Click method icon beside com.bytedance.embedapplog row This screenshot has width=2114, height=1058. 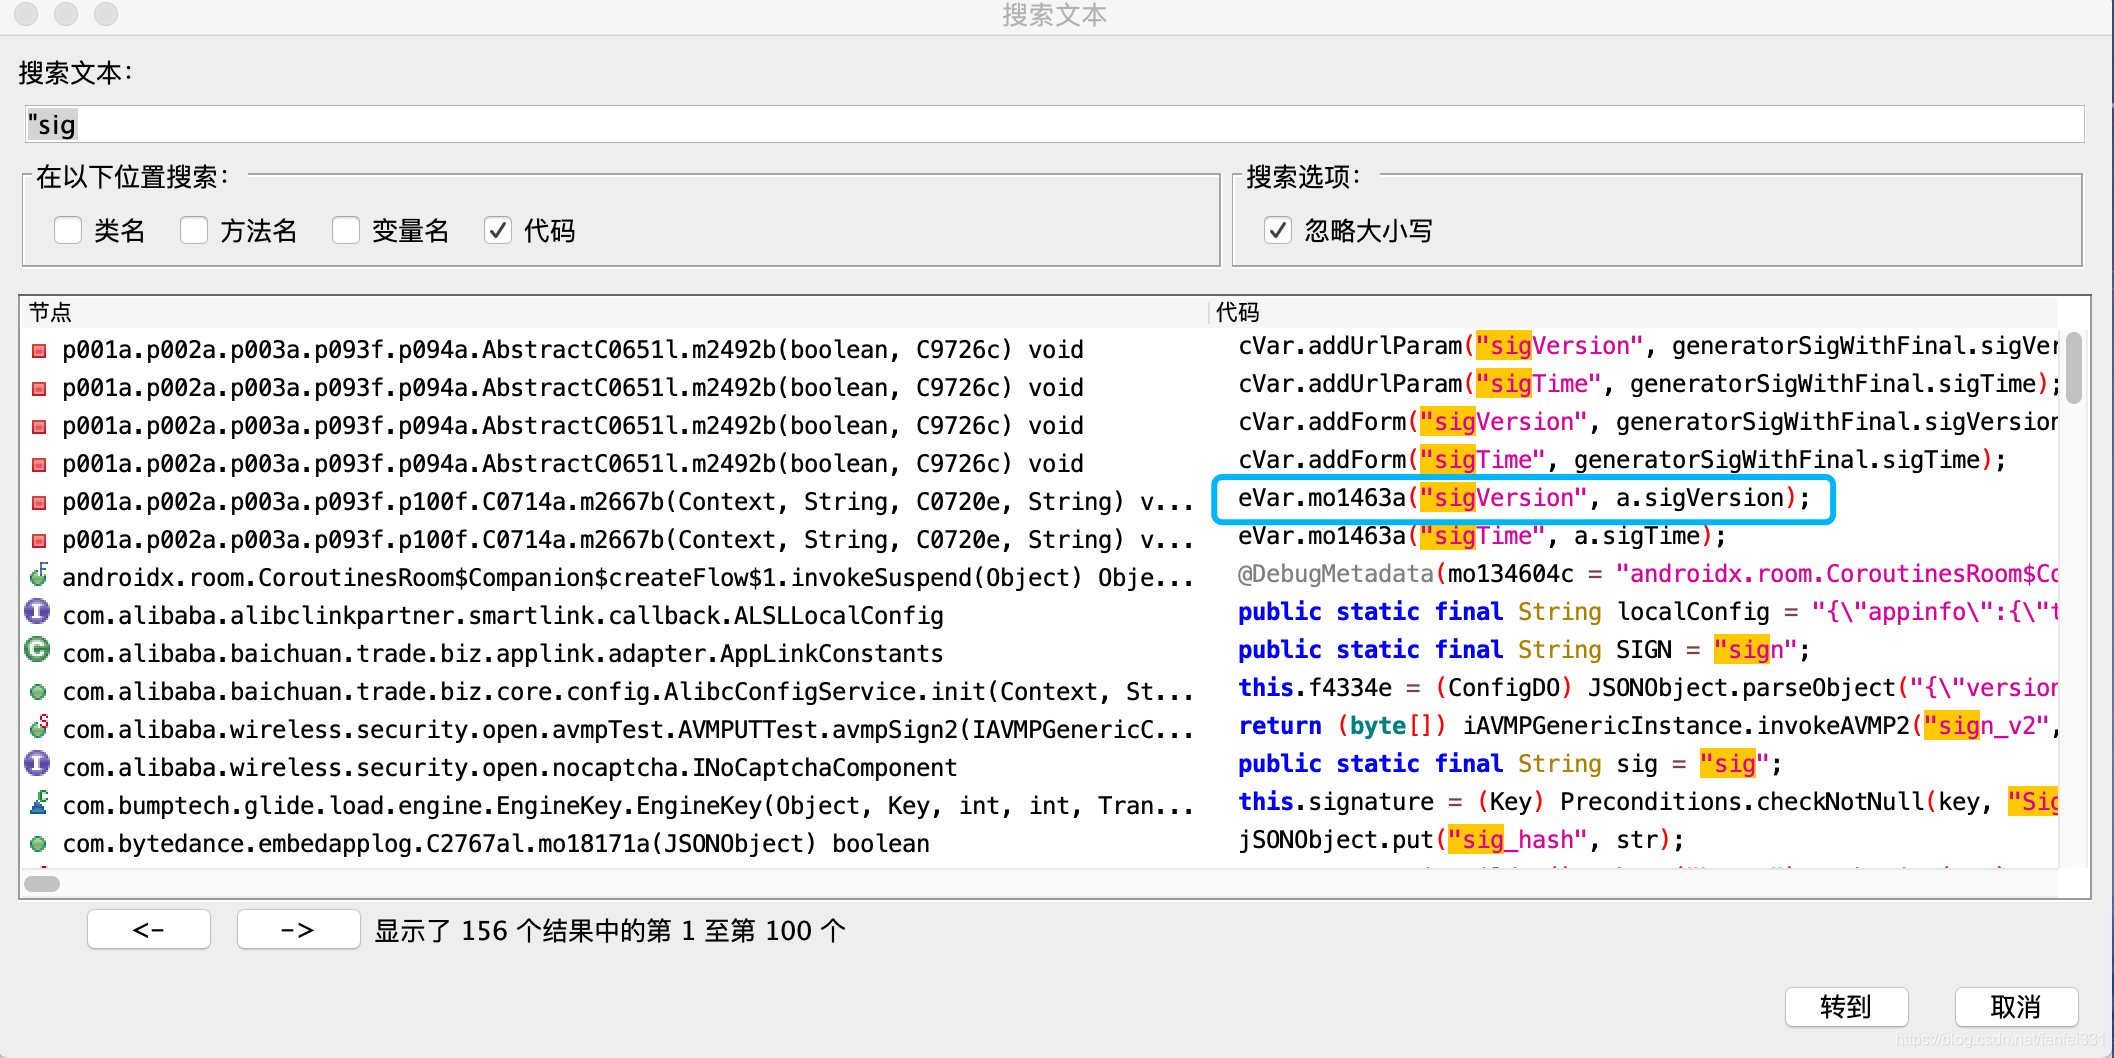(38, 844)
